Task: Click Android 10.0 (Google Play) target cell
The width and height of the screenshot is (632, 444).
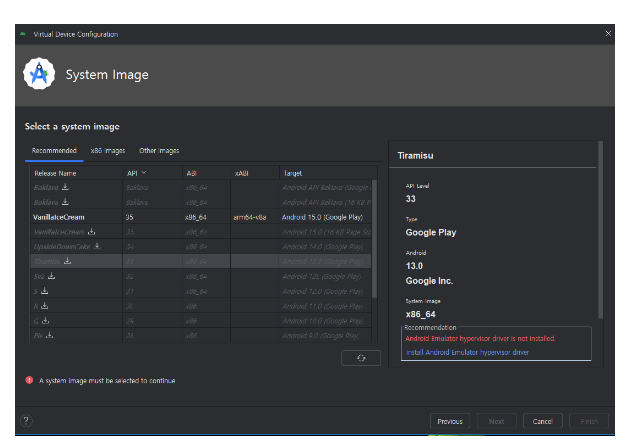Action: click(x=322, y=321)
